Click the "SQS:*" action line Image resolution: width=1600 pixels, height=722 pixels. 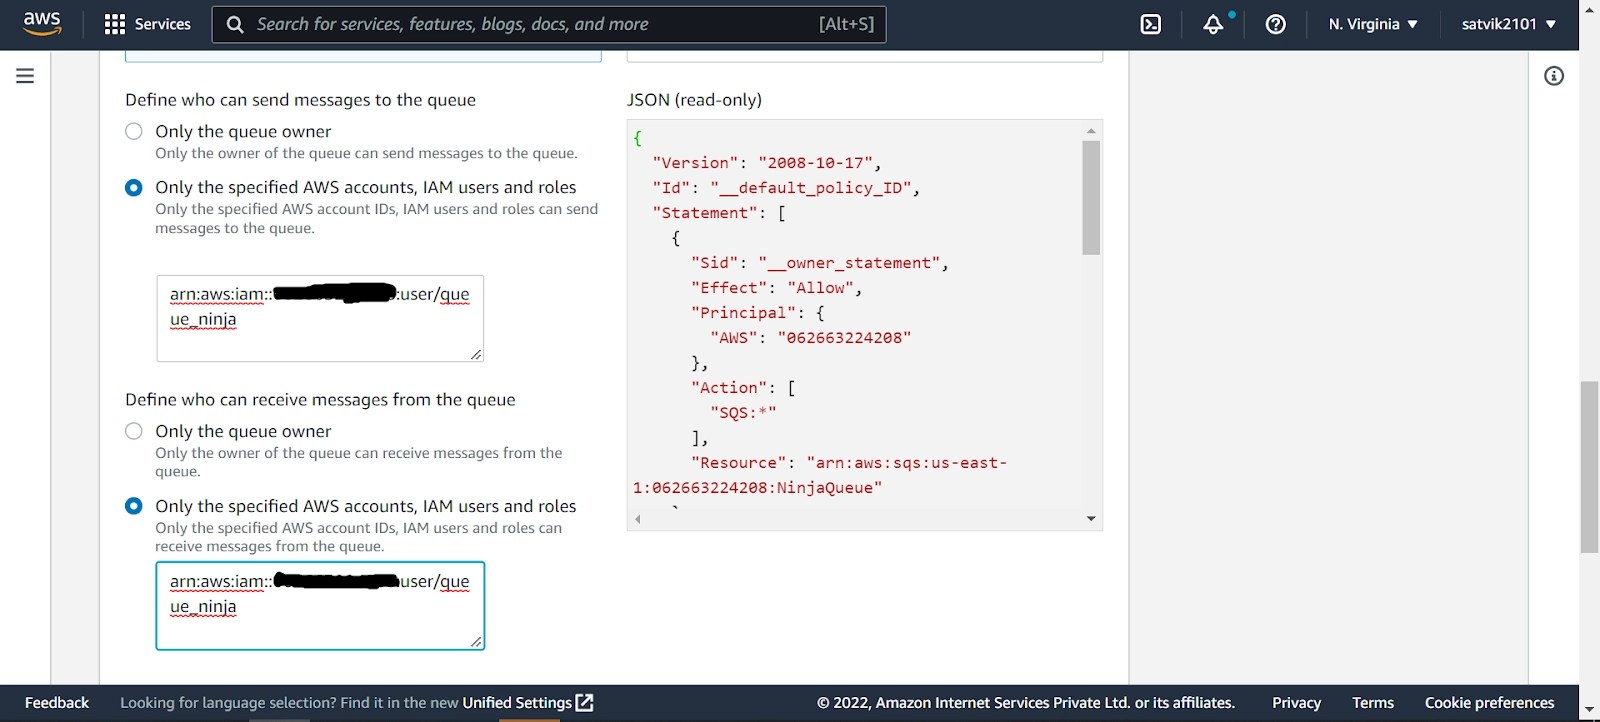point(743,413)
